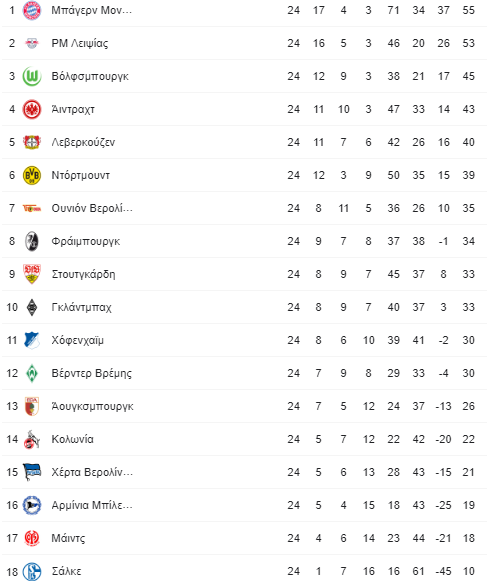This screenshot has height=581, width=487.
Task: Click the Μάιντς team name
Action: tap(68, 538)
